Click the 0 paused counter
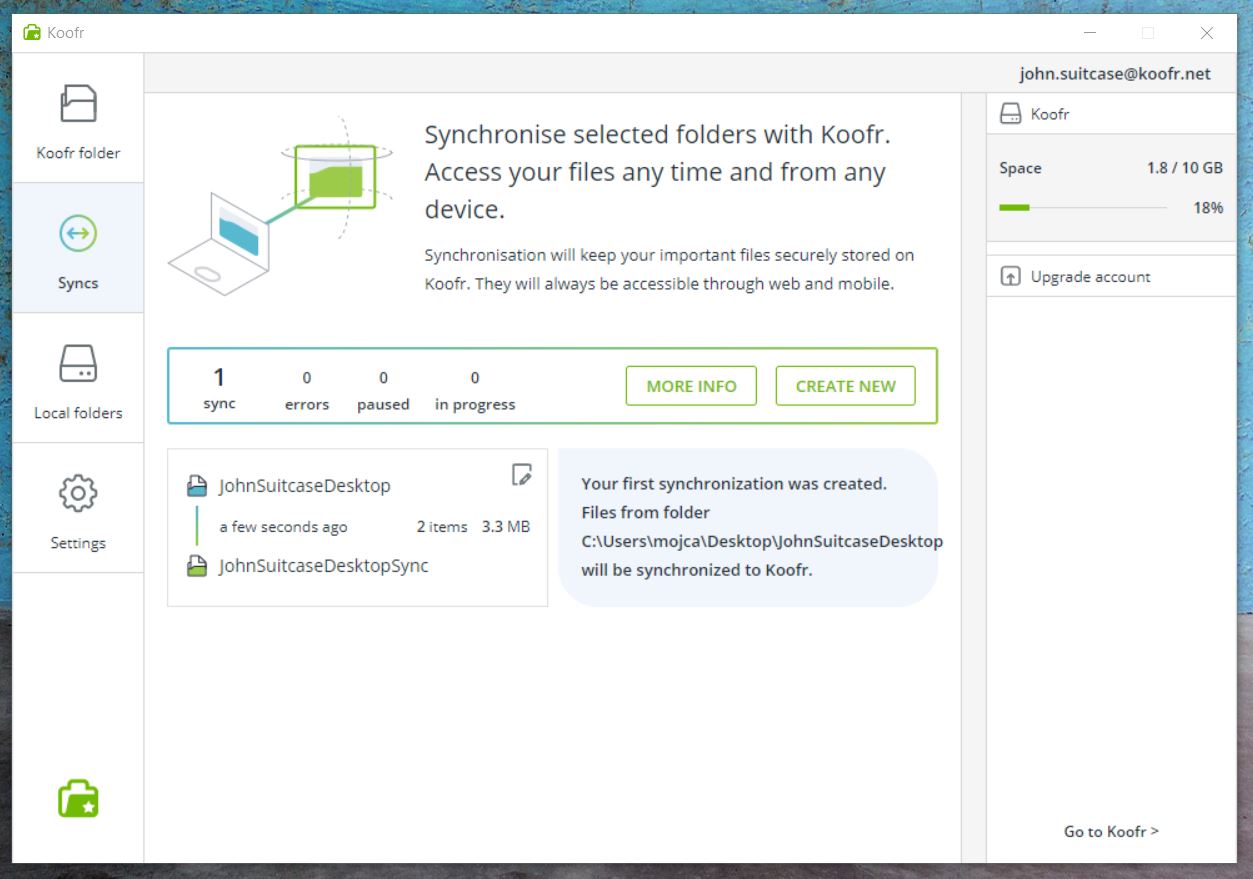 [x=383, y=391]
